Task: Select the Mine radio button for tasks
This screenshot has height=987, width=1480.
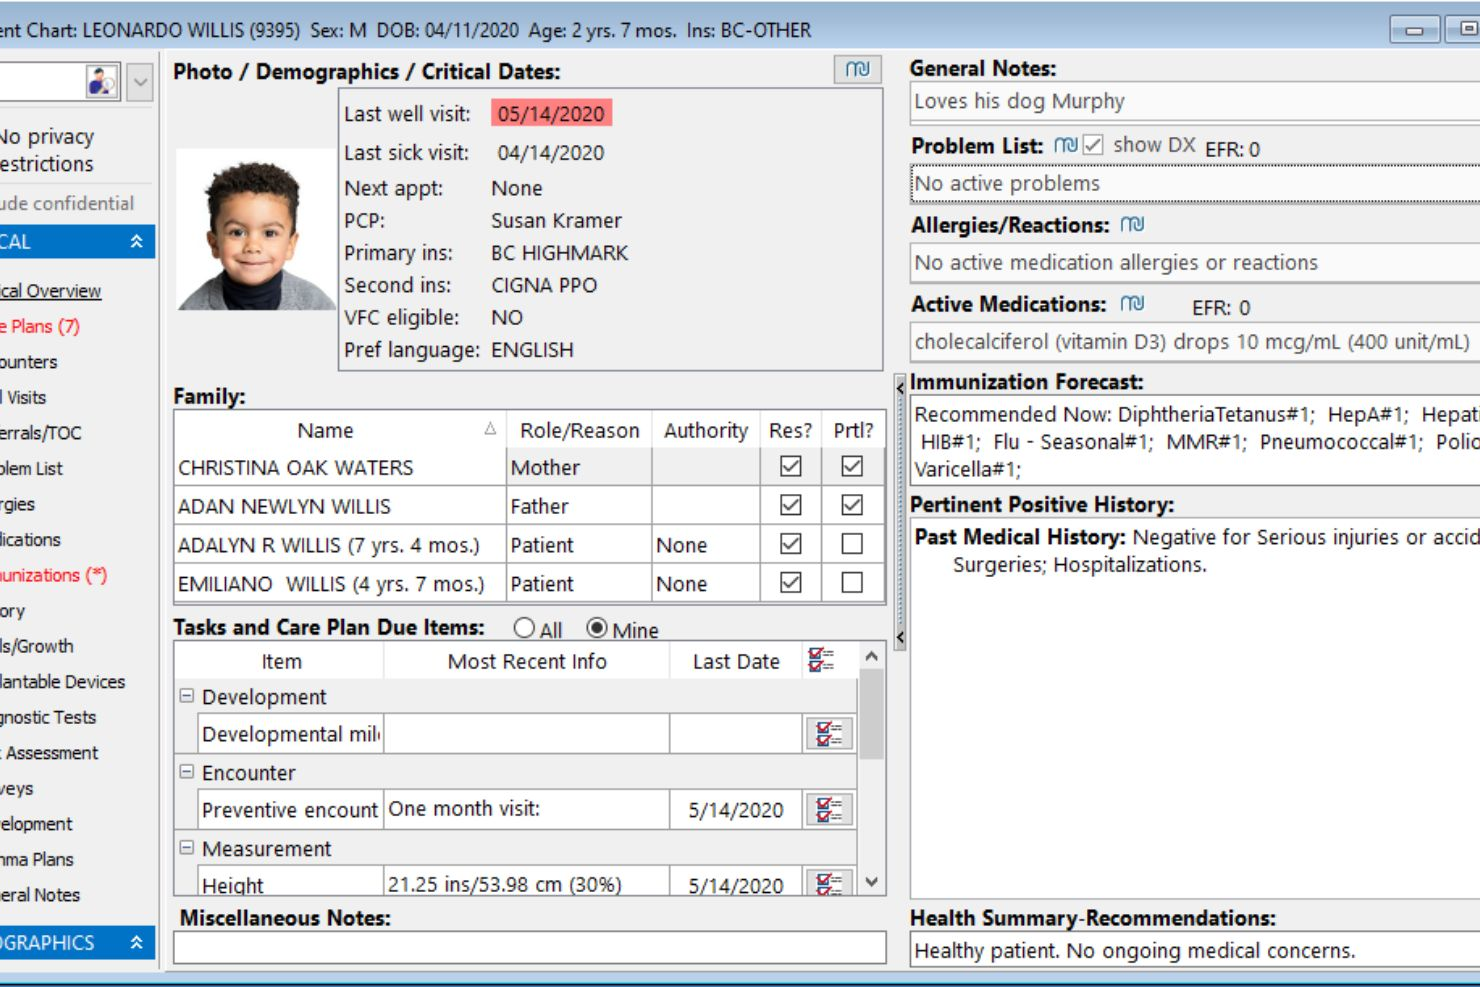Action: click(x=597, y=628)
